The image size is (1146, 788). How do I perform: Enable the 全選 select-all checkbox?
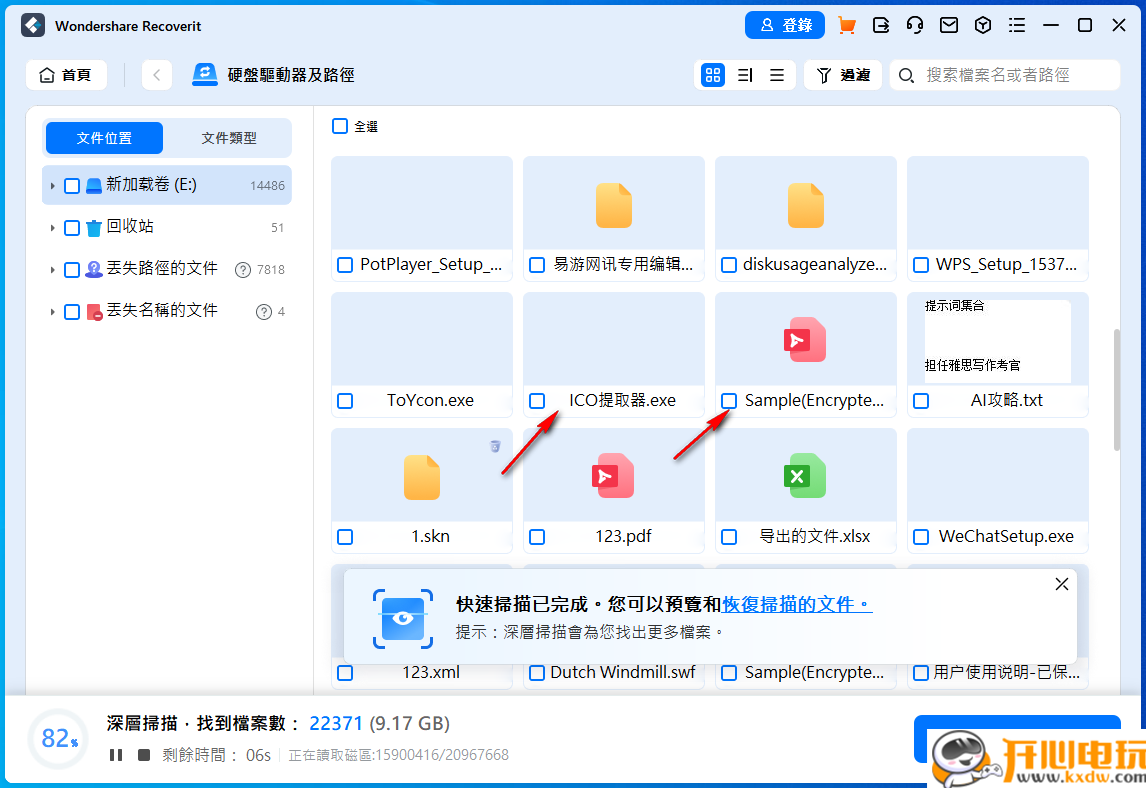(339, 126)
